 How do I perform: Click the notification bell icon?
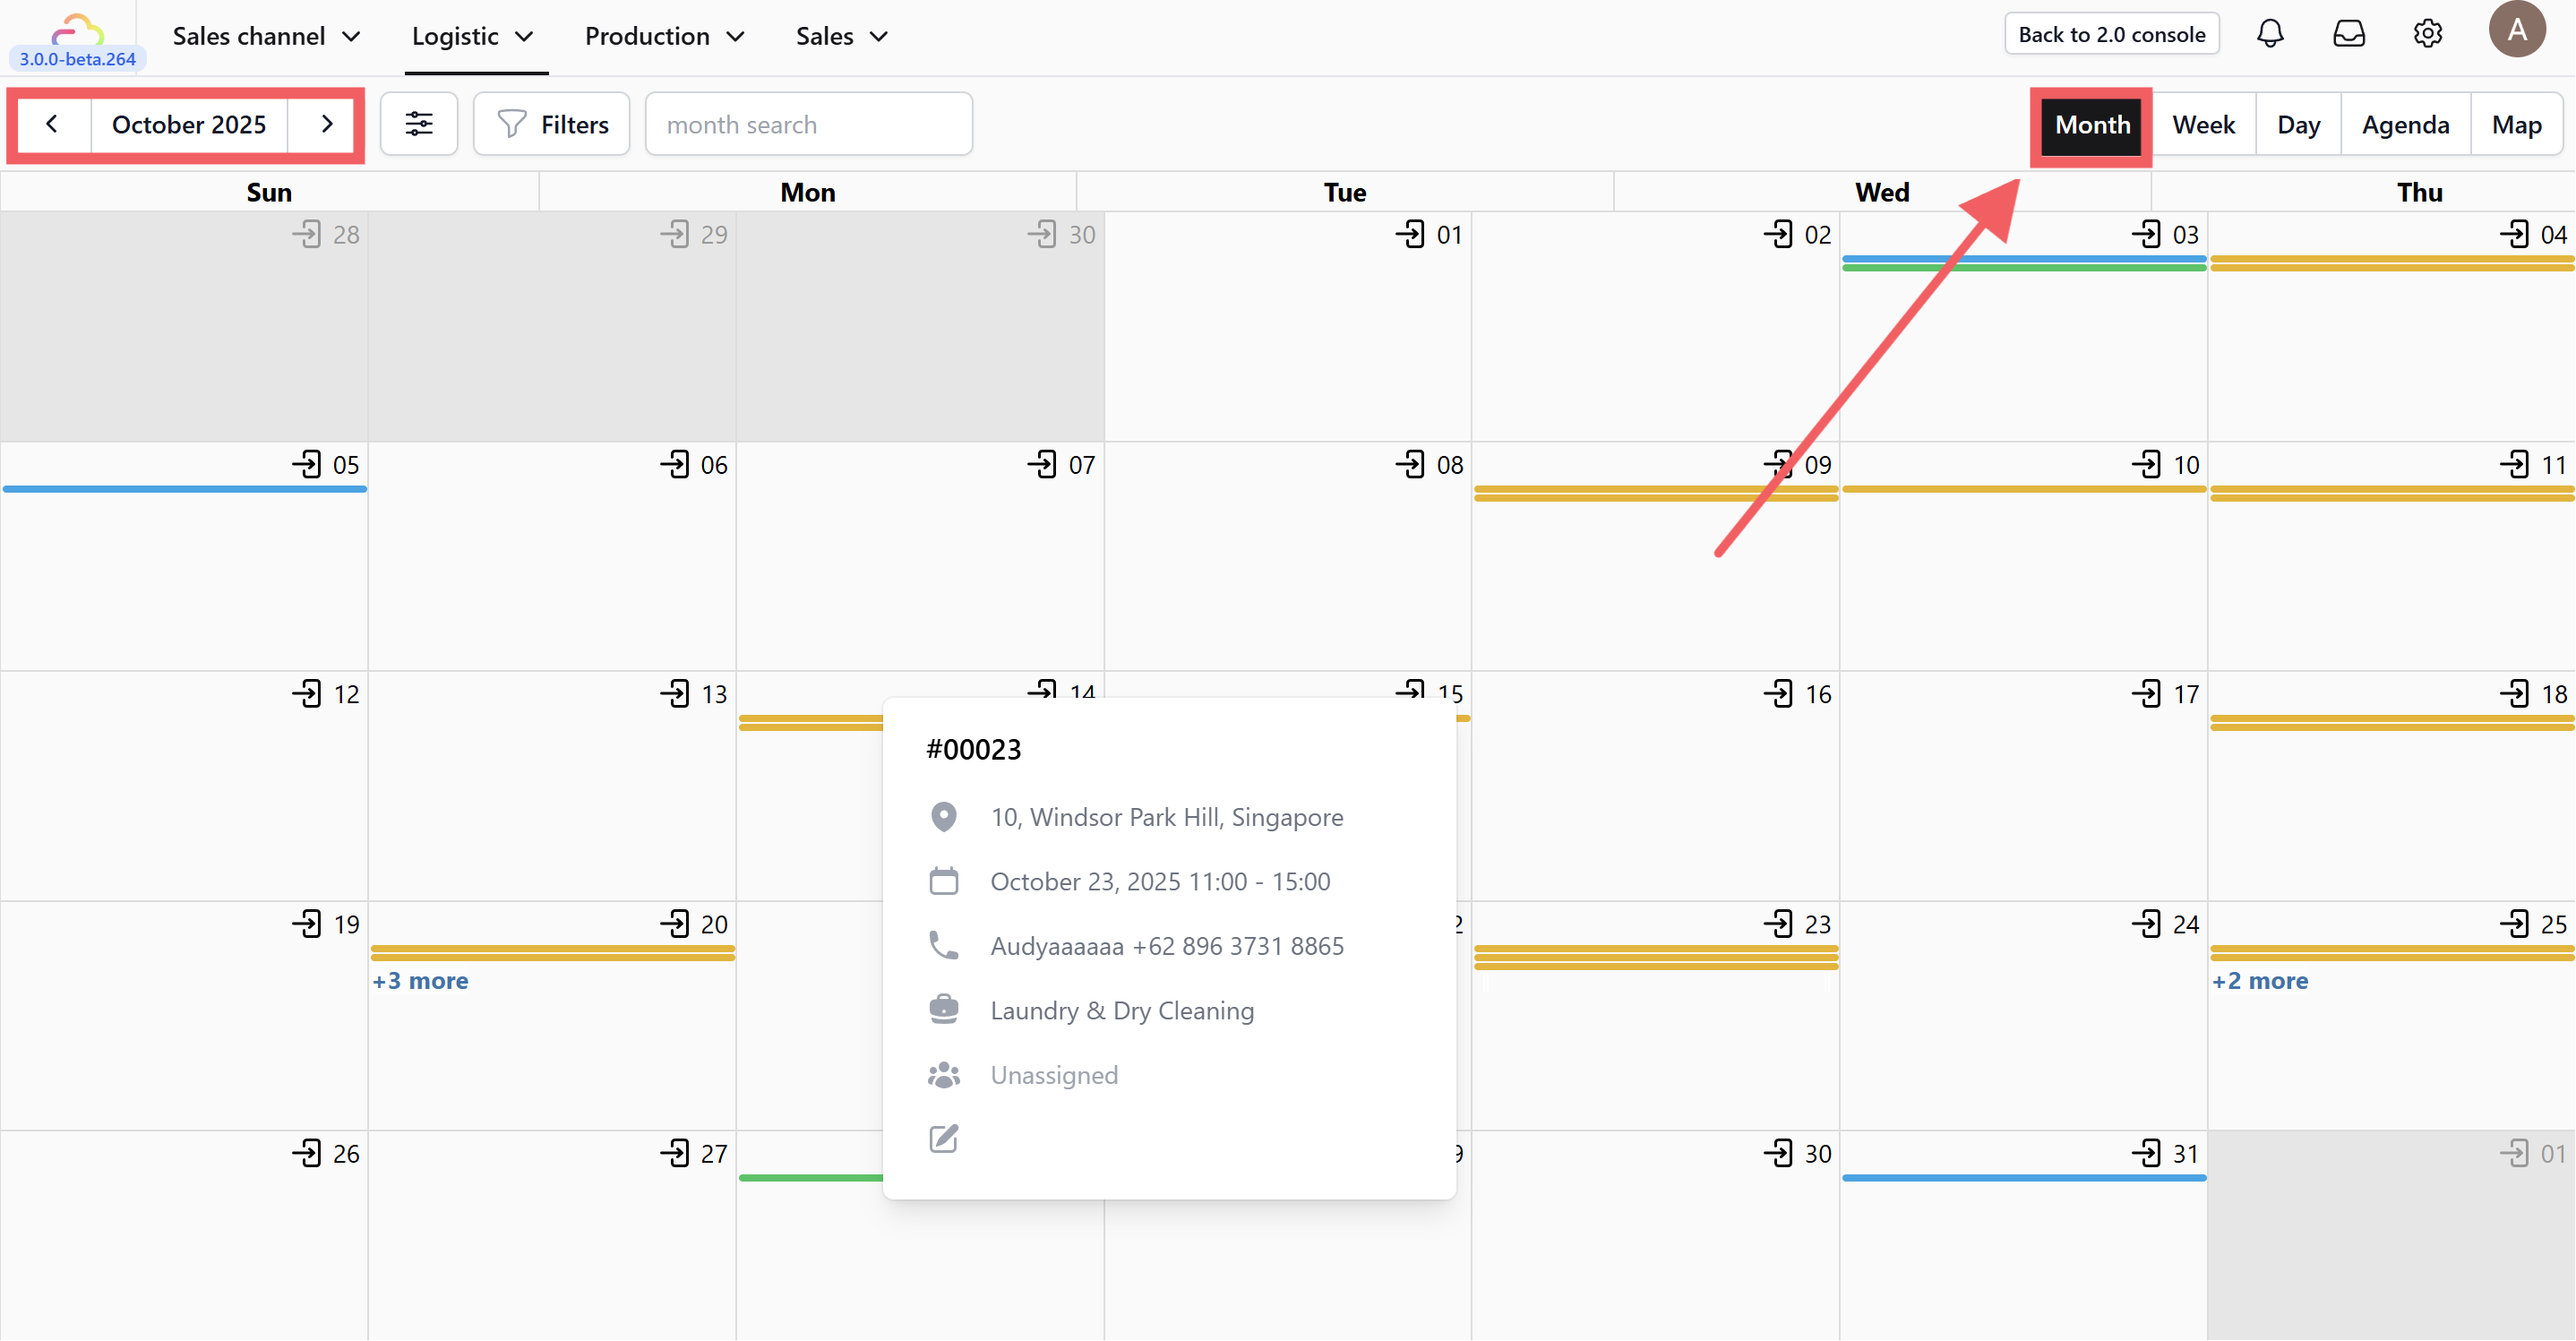click(2270, 34)
